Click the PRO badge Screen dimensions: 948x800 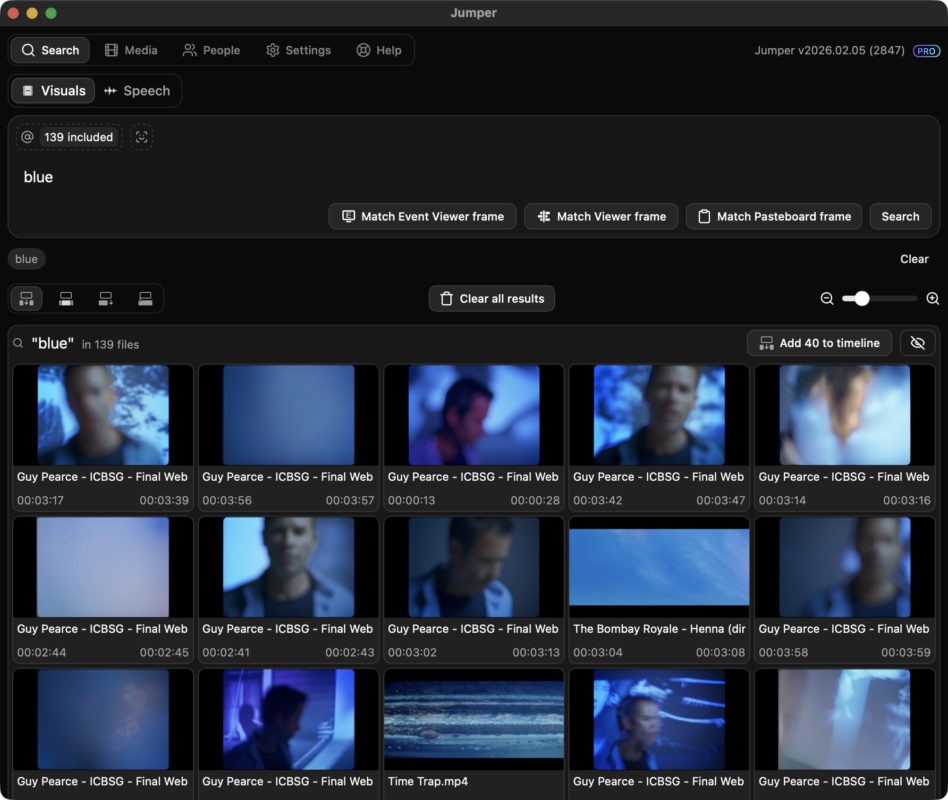click(926, 51)
